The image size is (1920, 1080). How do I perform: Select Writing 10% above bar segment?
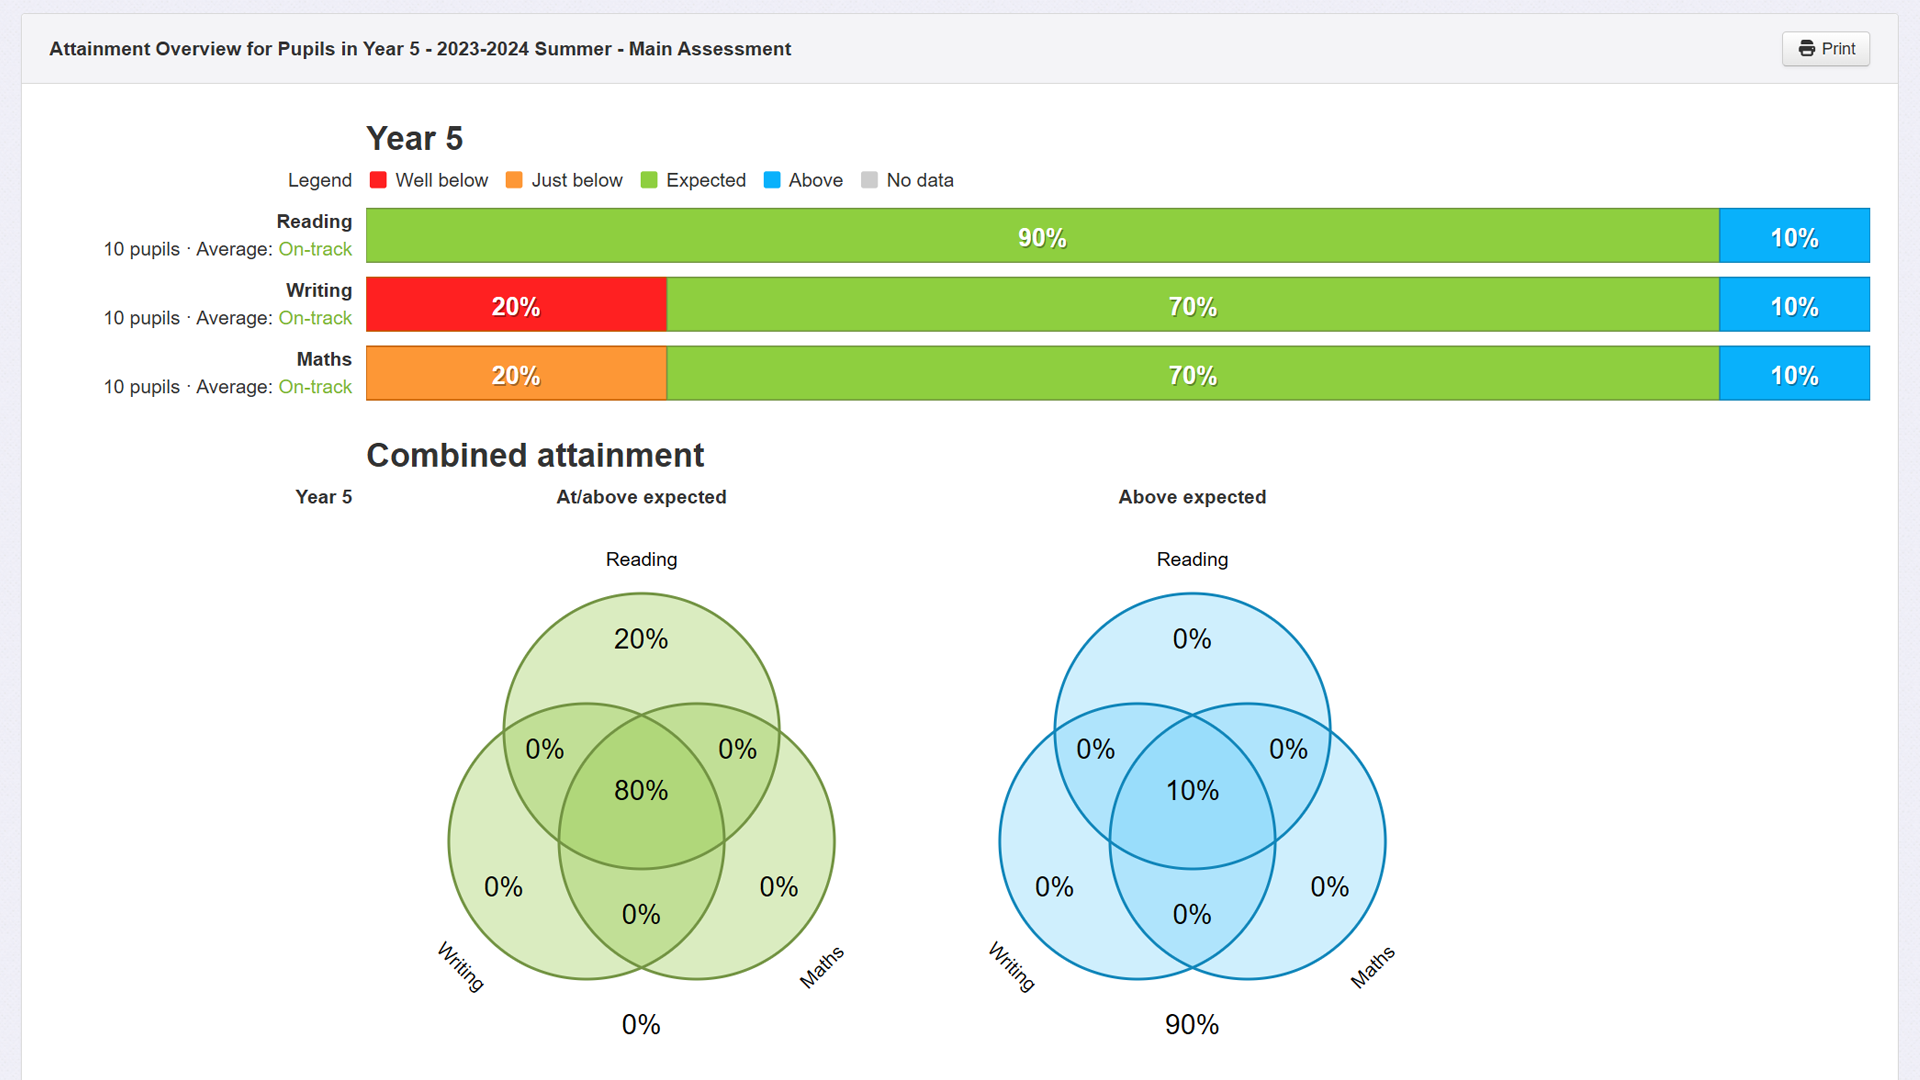point(1794,305)
